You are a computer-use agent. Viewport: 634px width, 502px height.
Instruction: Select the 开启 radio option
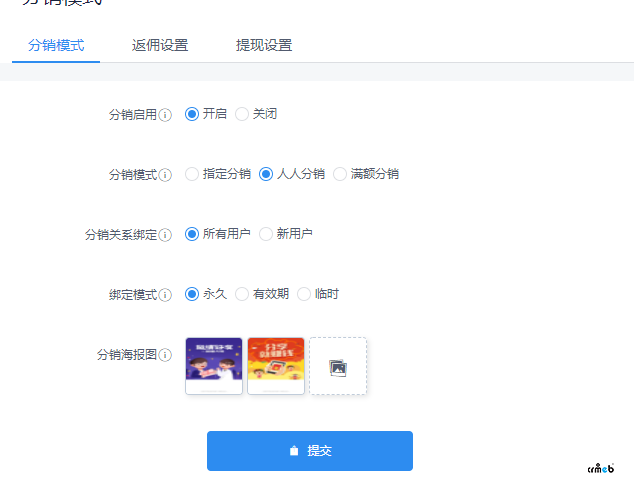click(x=192, y=114)
